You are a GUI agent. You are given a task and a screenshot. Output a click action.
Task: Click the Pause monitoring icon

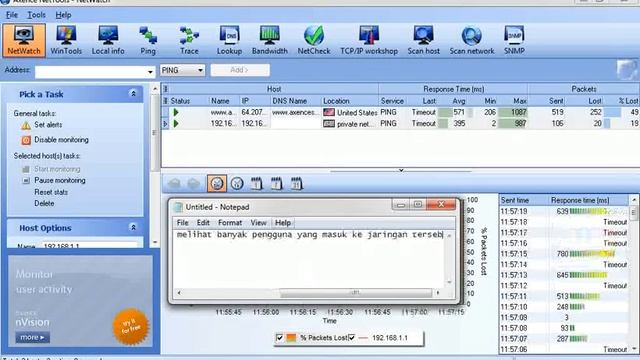pyautogui.click(x=26, y=180)
